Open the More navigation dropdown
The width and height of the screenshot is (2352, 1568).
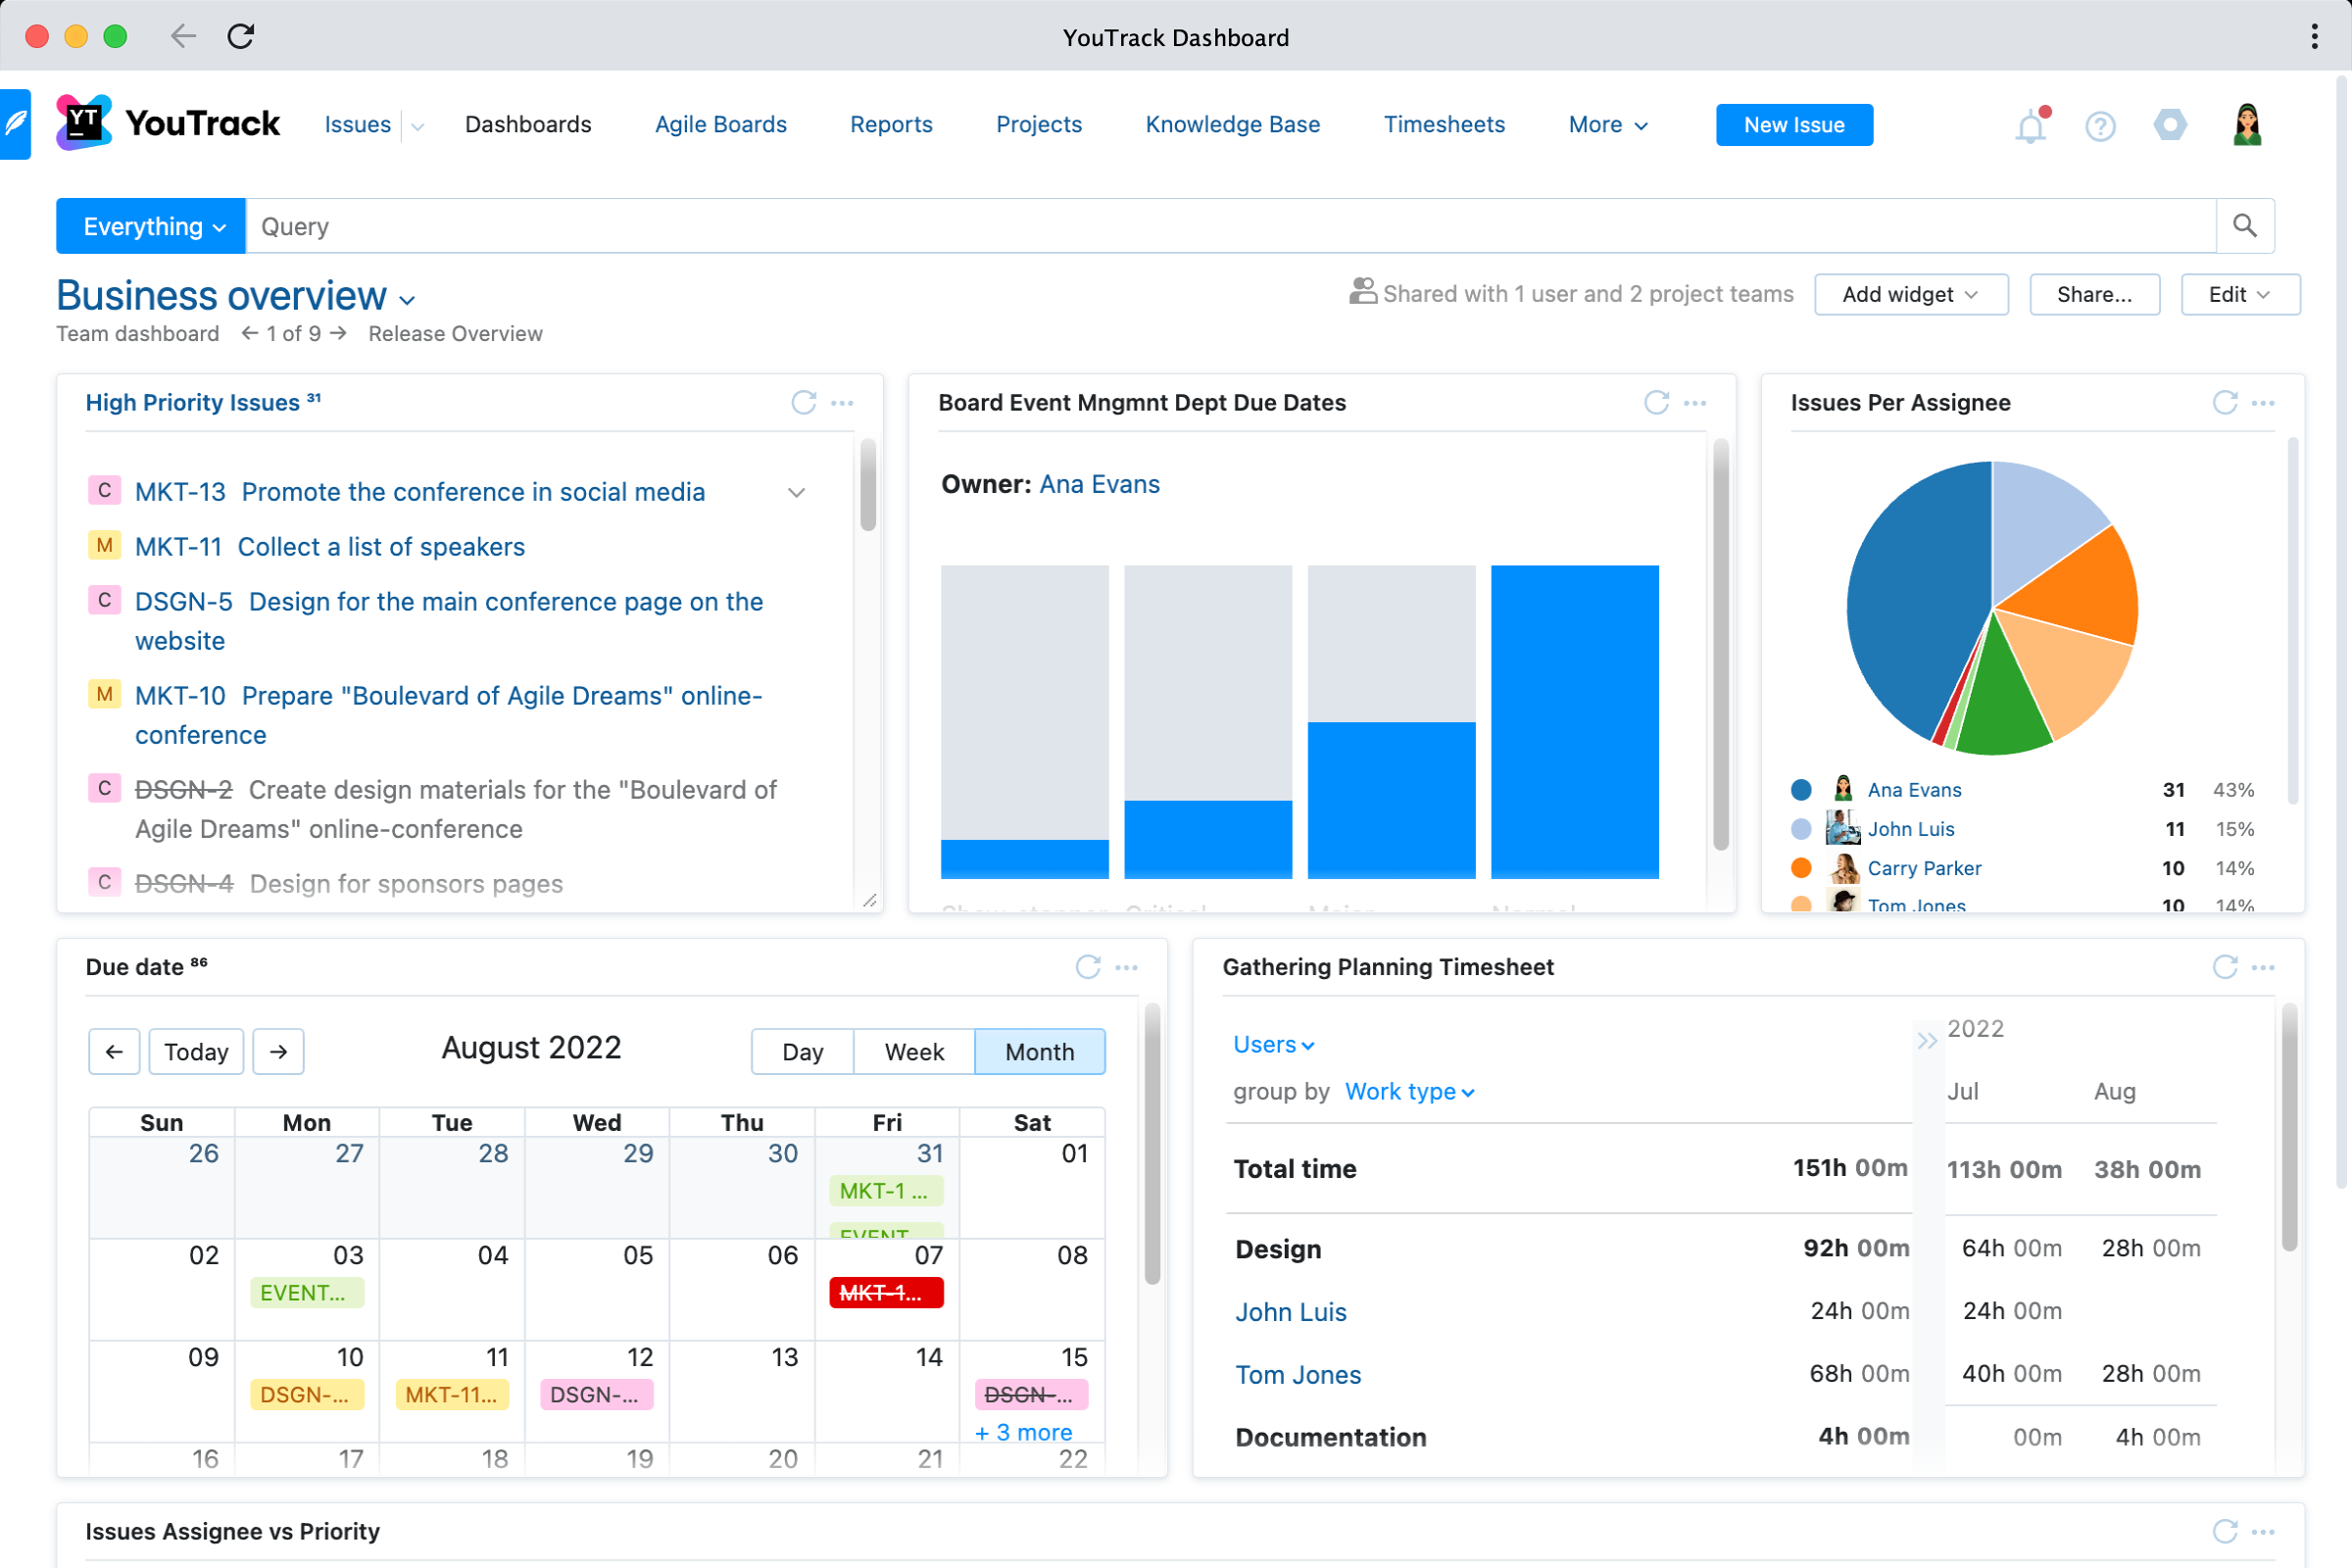[x=1608, y=125]
